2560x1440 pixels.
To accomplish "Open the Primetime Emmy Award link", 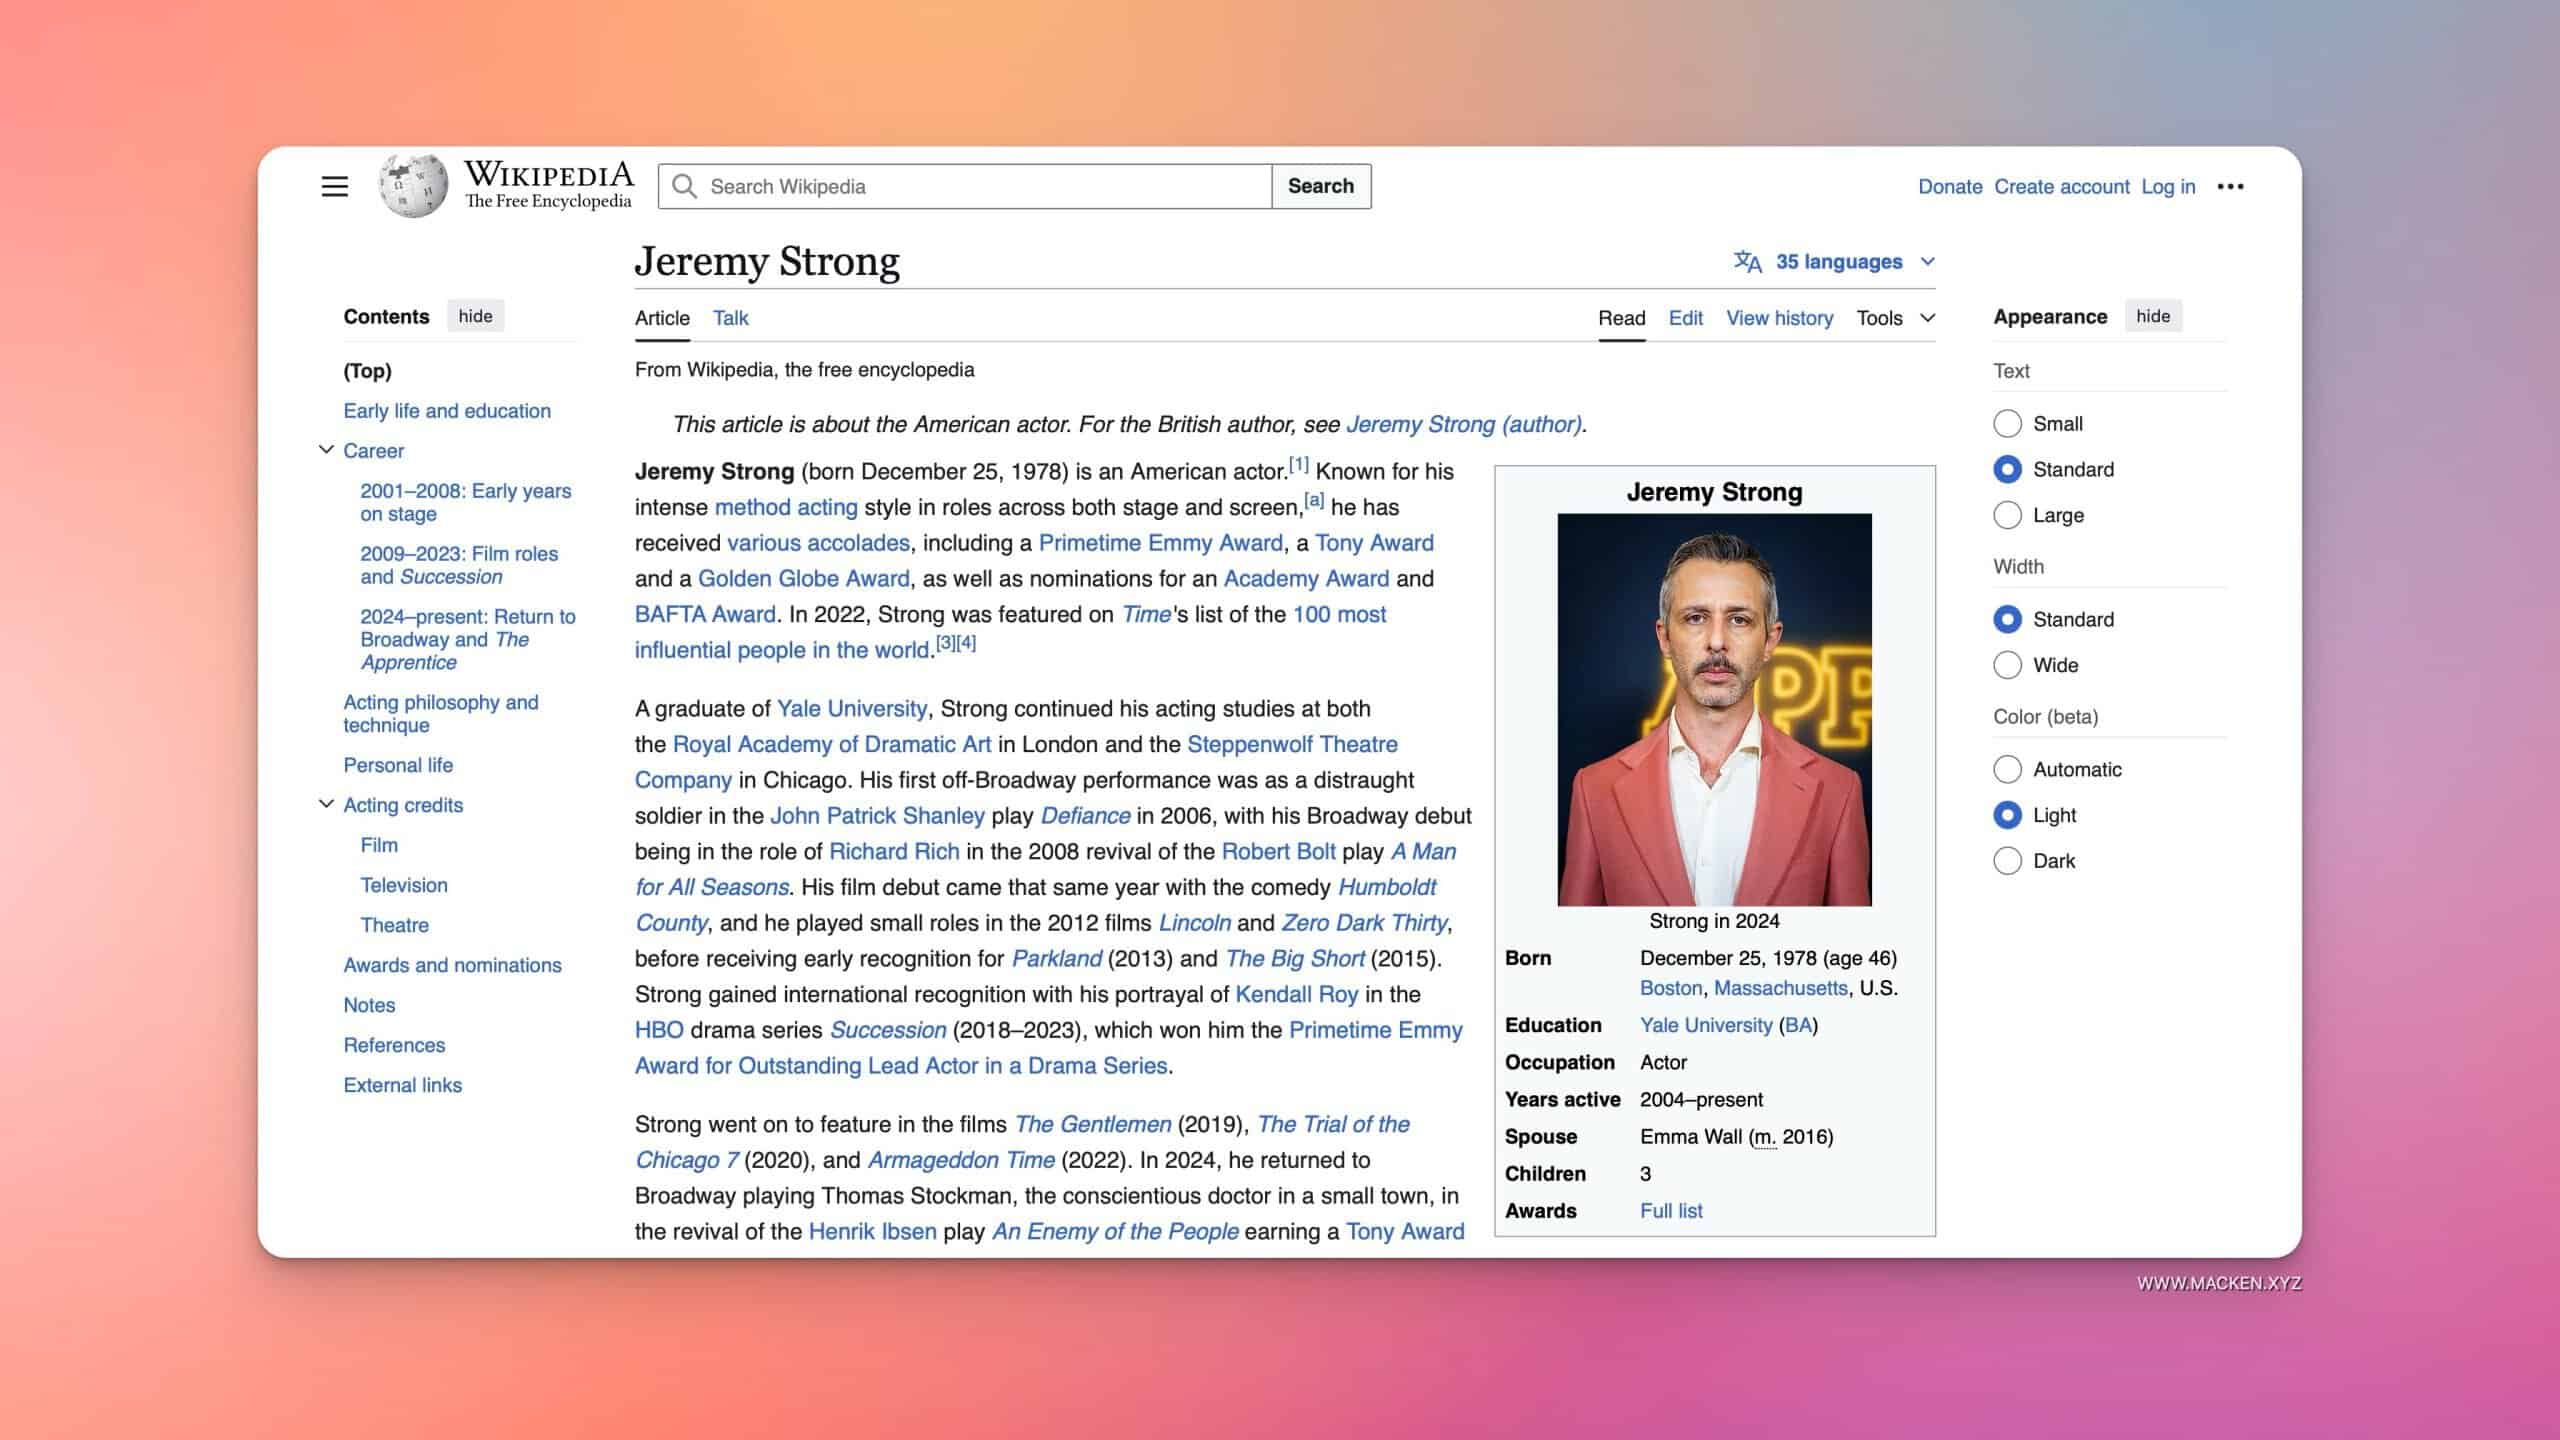I will (x=1160, y=543).
